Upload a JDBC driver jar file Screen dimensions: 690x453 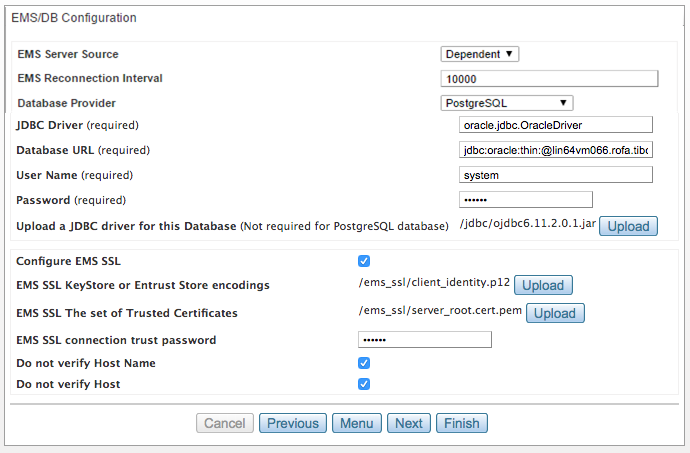click(x=629, y=227)
